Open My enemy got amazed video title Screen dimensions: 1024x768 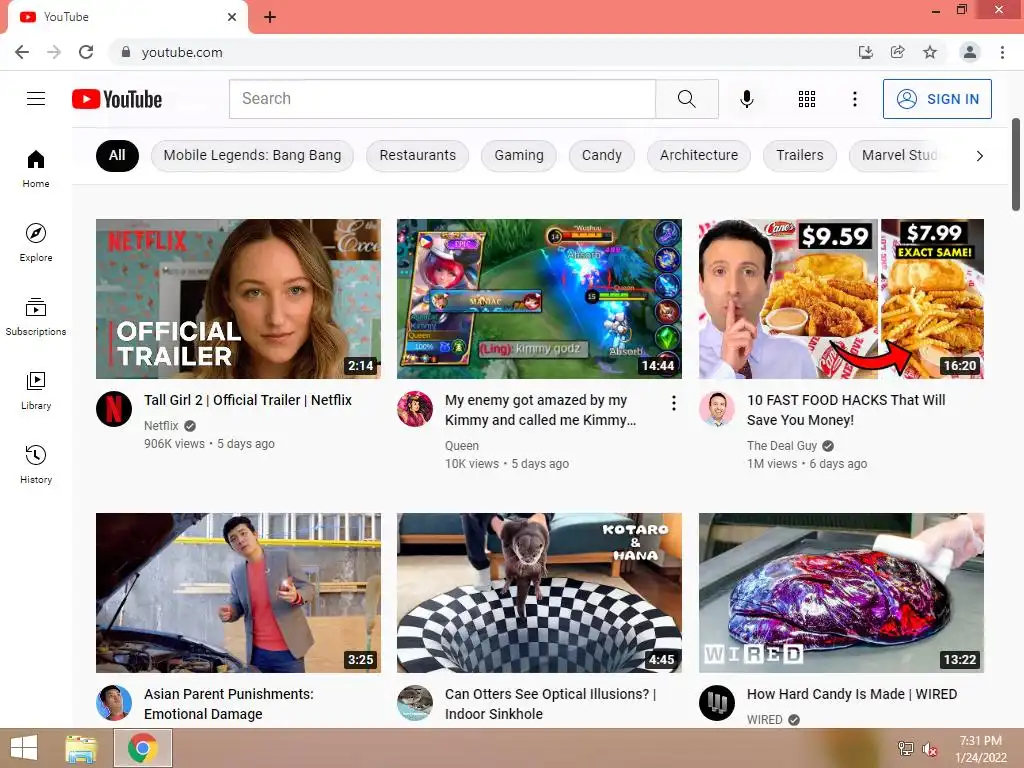click(540, 410)
